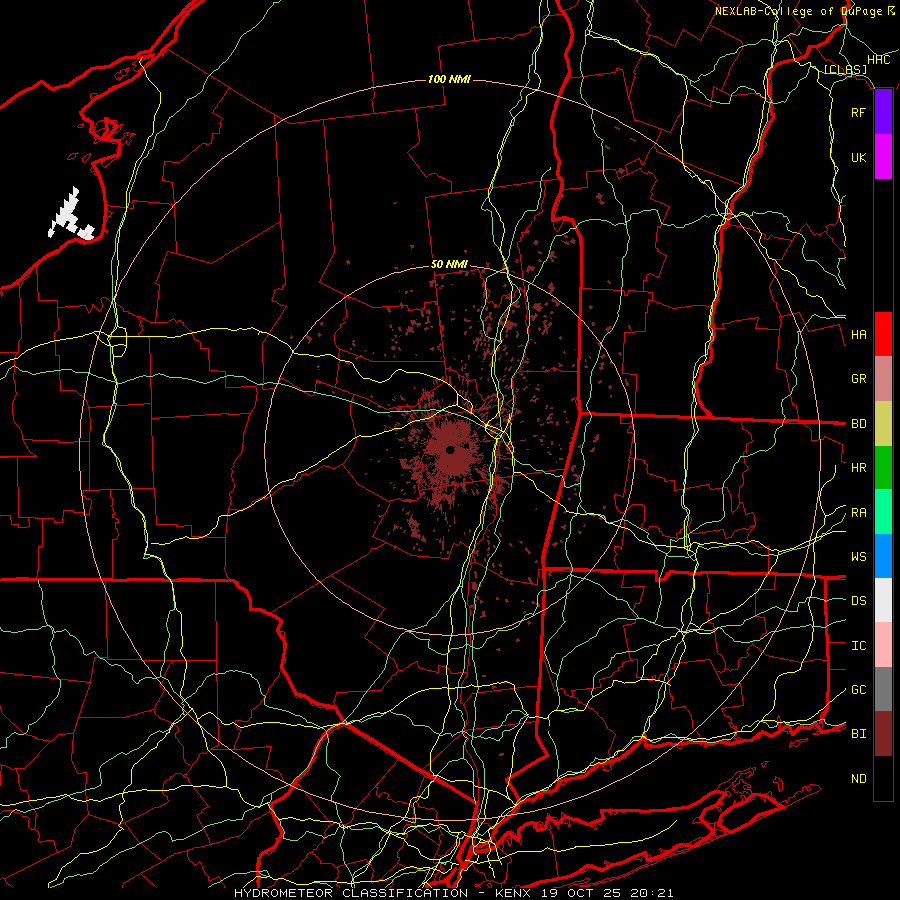This screenshot has height=900, width=900.
Task: Select the light pink IC legend swatch
Action: point(883,645)
